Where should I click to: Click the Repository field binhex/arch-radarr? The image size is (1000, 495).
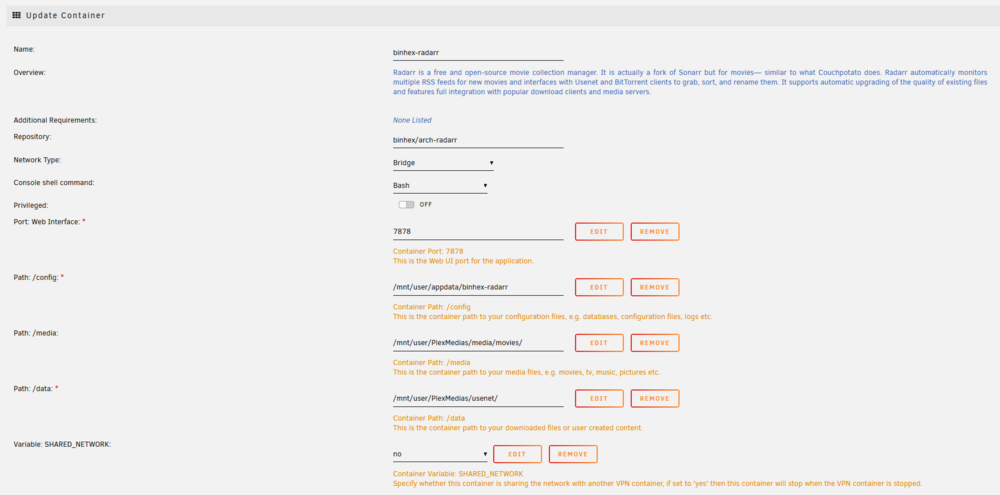coord(478,140)
